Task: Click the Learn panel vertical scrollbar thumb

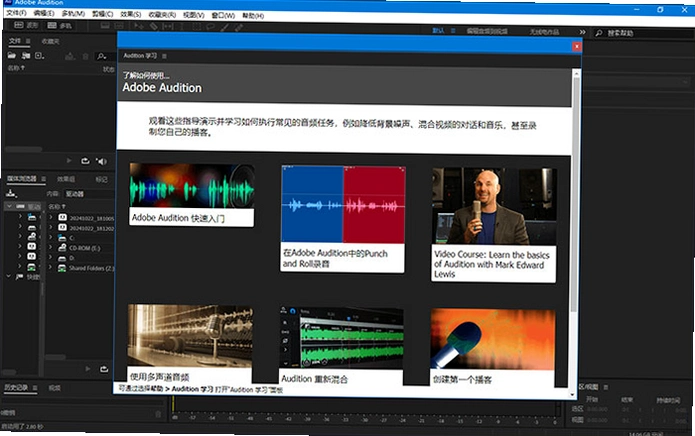Action: pyautogui.click(x=575, y=195)
